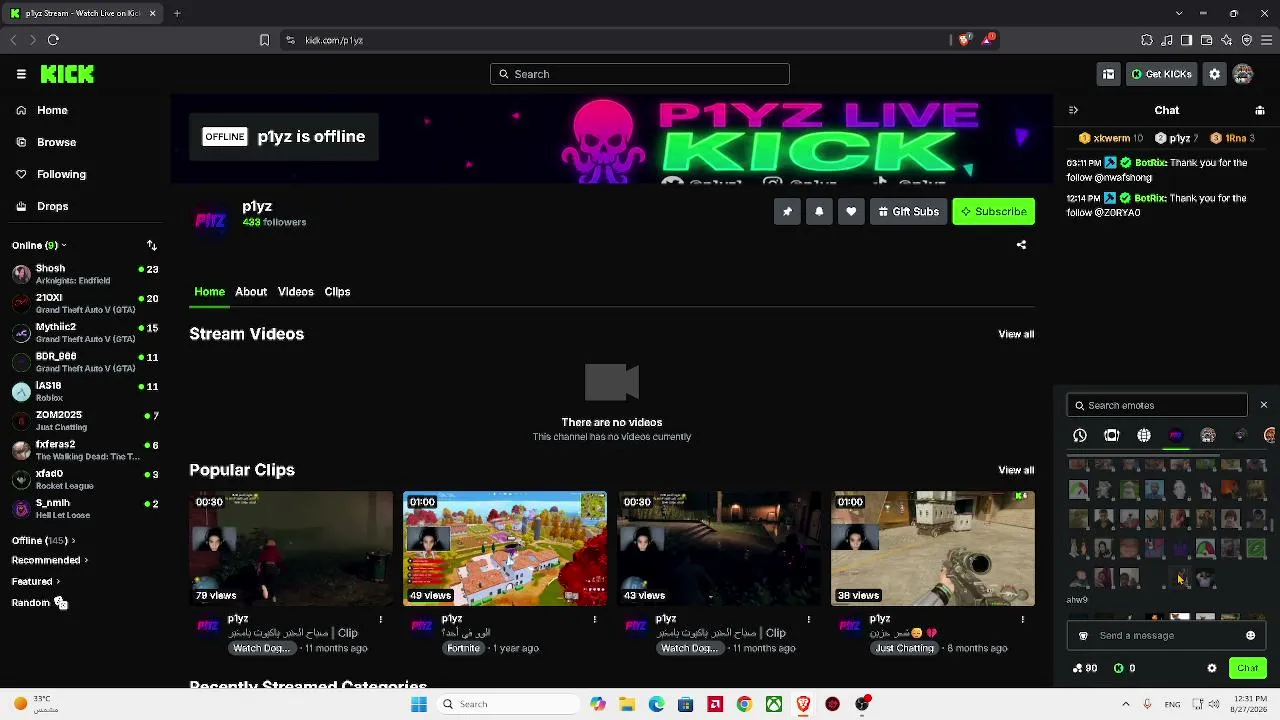Open Brave Rewards triangle icon

tap(988, 40)
